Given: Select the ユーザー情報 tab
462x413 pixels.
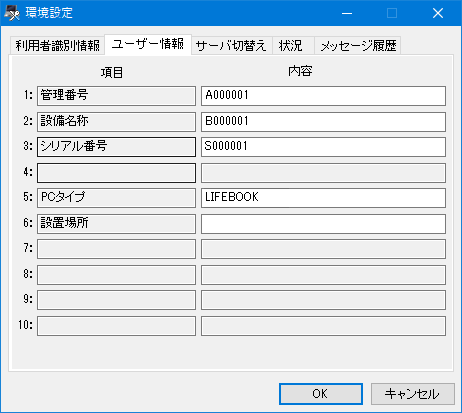Looking at the screenshot, I should point(148,44).
